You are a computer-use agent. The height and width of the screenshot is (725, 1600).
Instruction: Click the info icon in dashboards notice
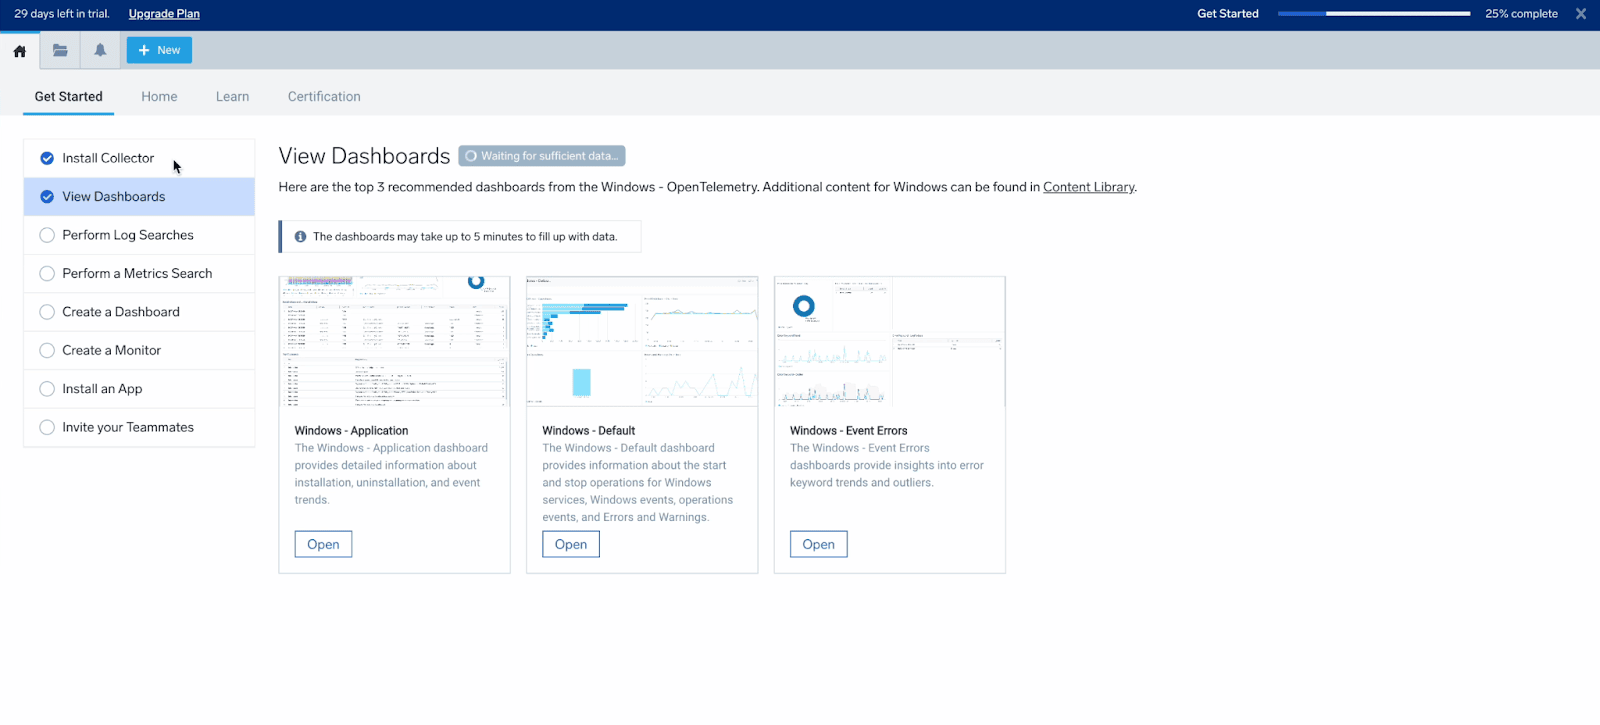point(300,237)
